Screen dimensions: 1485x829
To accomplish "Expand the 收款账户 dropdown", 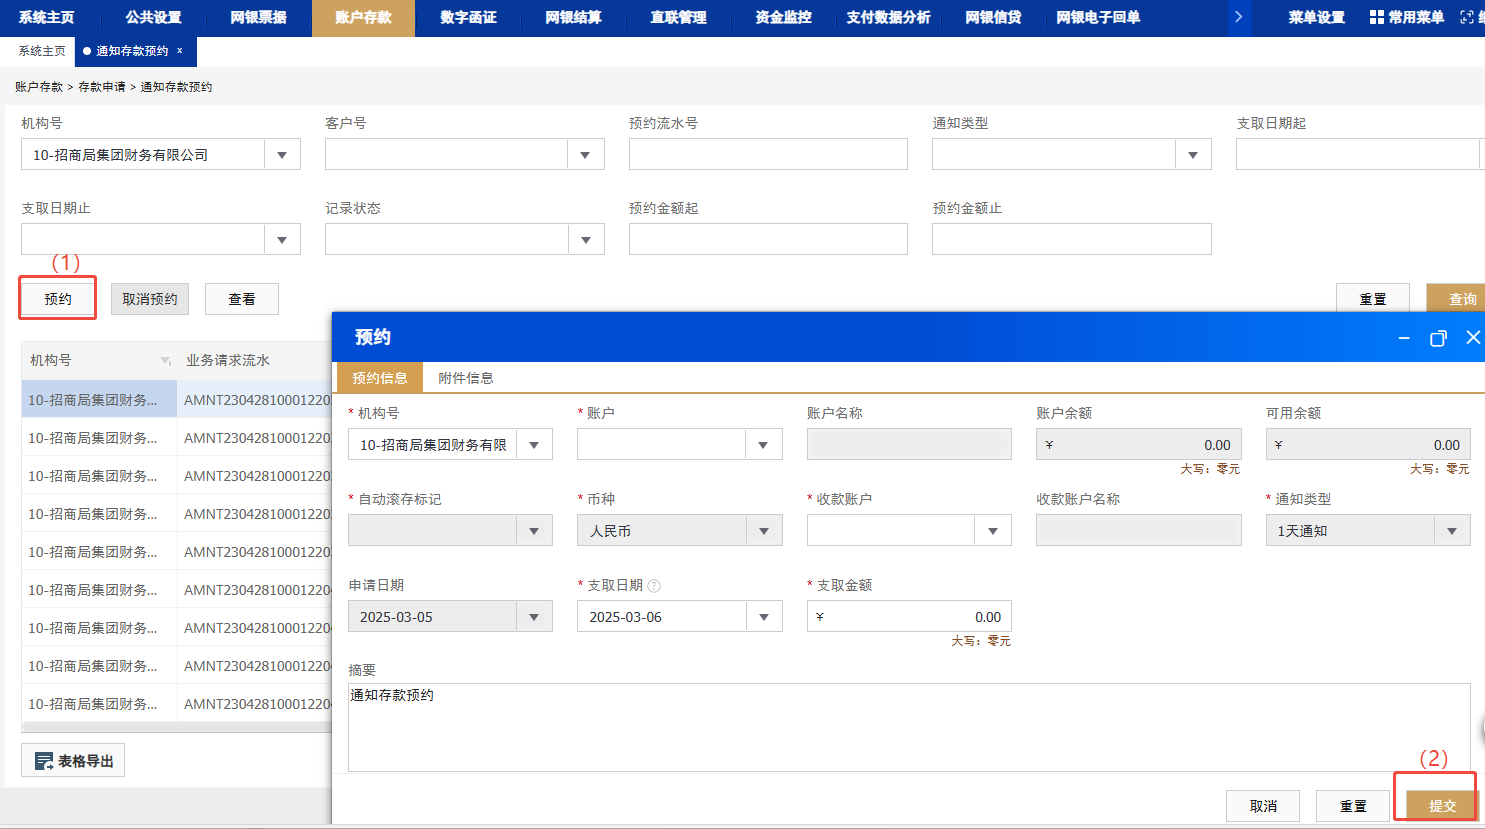I will (992, 531).
